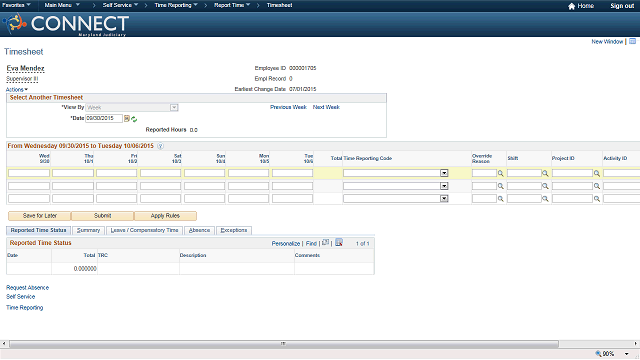
Task: Switch to the Reported Time Status tab
Action: [38, 231]
